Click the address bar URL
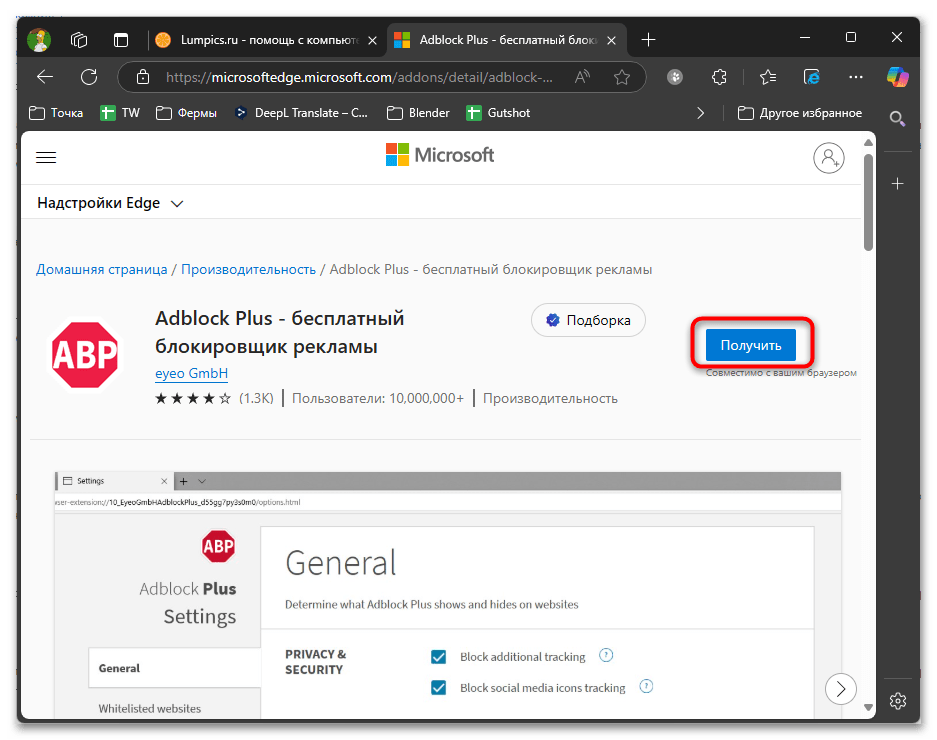937x740 pixels. coord(359,77)
